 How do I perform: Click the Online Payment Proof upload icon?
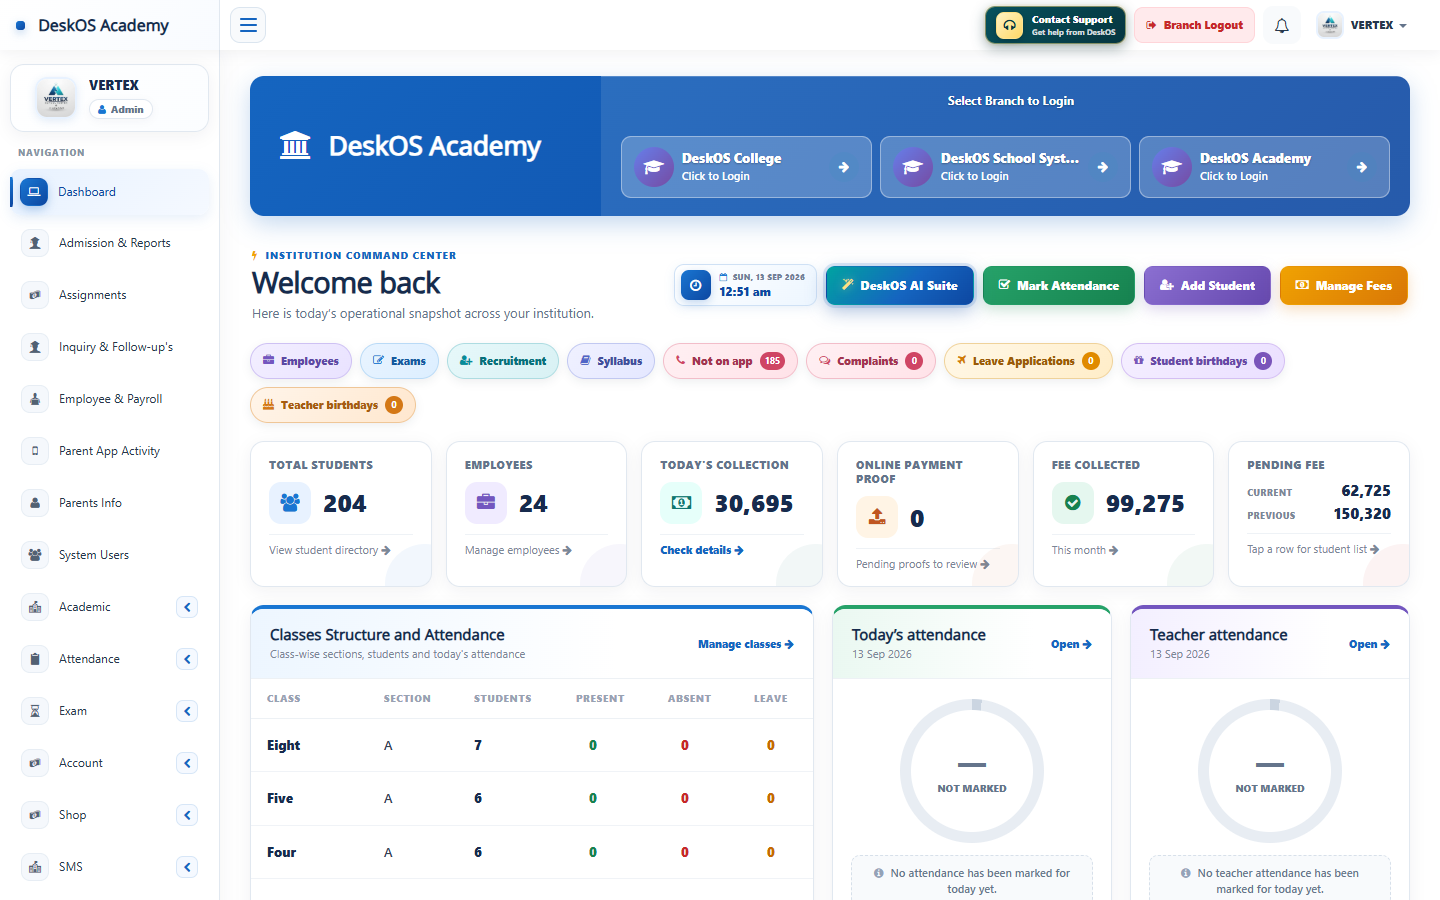[877, 517]
